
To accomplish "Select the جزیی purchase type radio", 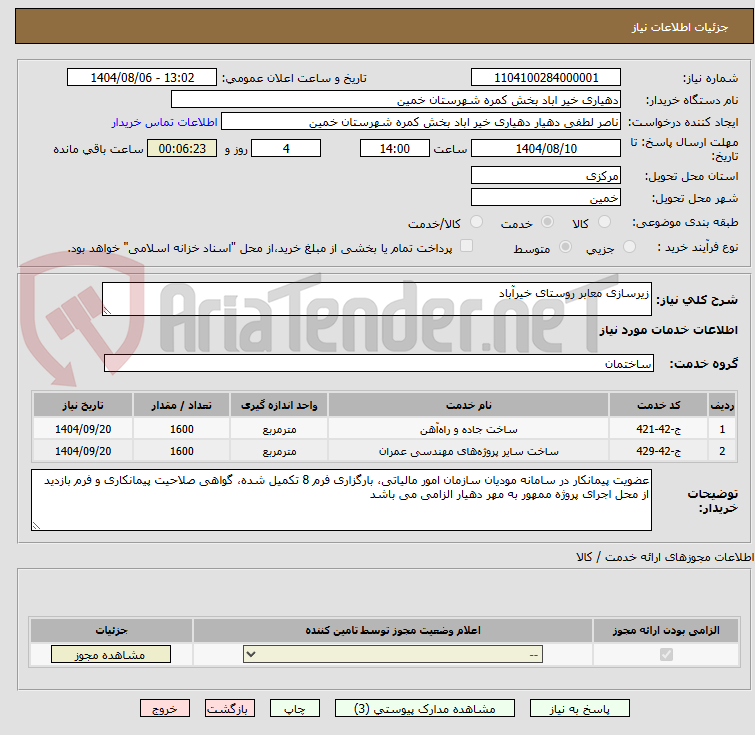I will [629, 247].
